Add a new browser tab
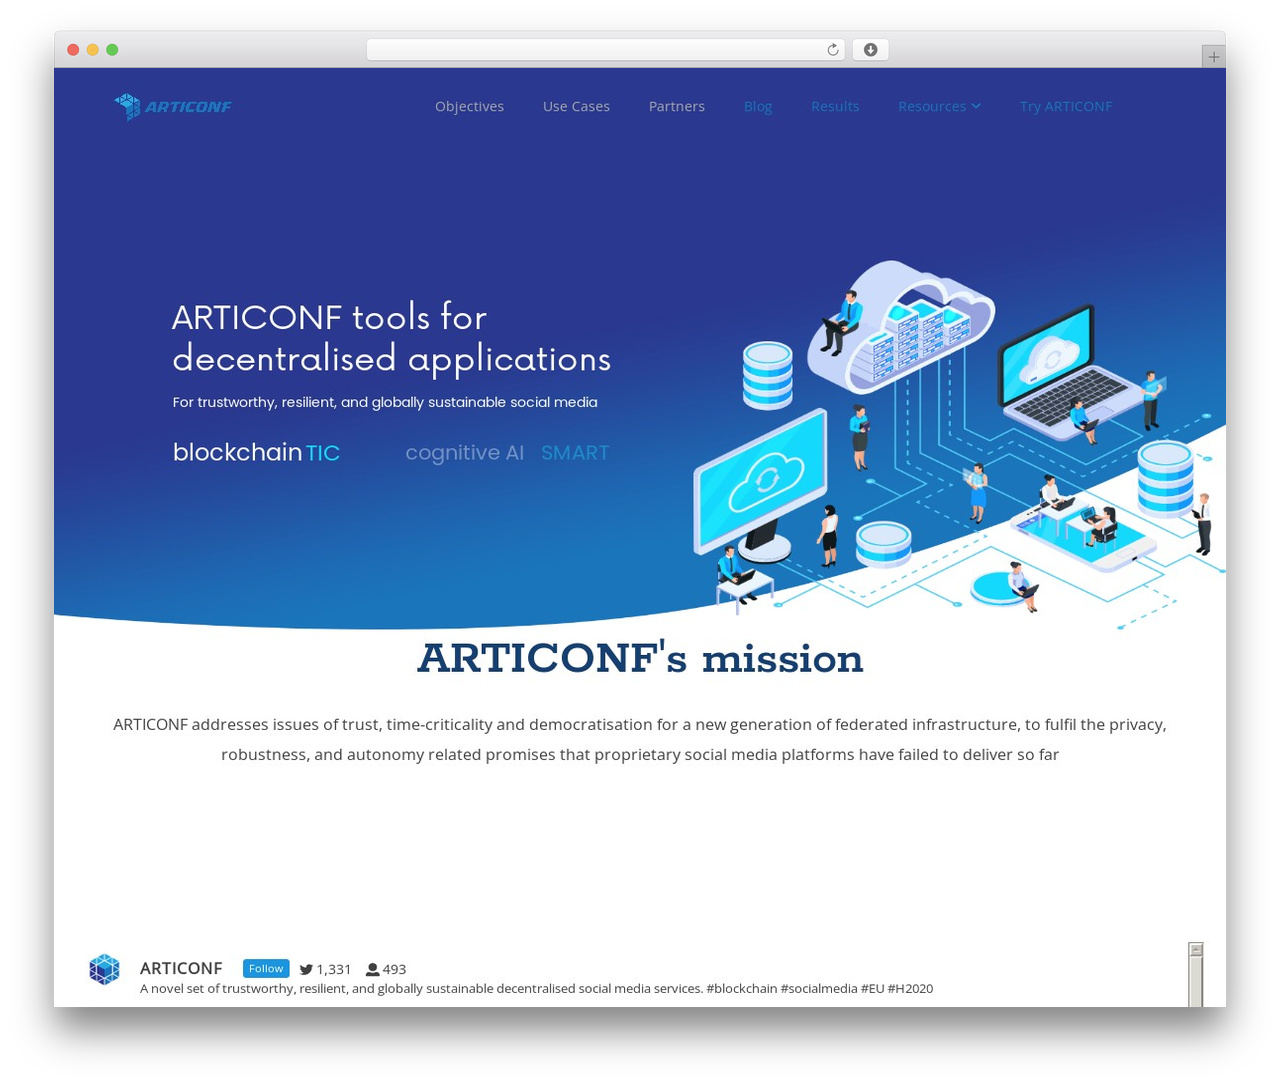The width and height of the screenshot is (1280, 1084). pos(1213,57)
